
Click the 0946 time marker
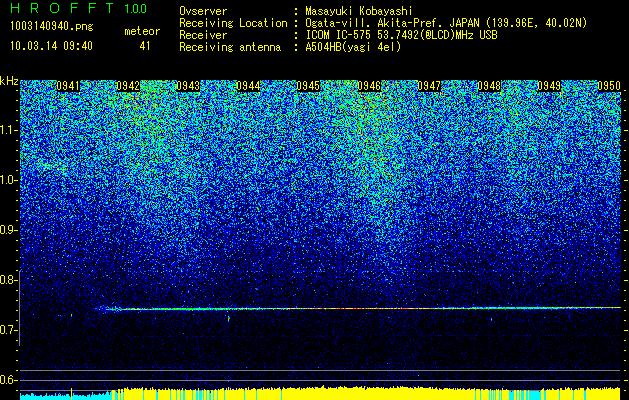(369, 86)
